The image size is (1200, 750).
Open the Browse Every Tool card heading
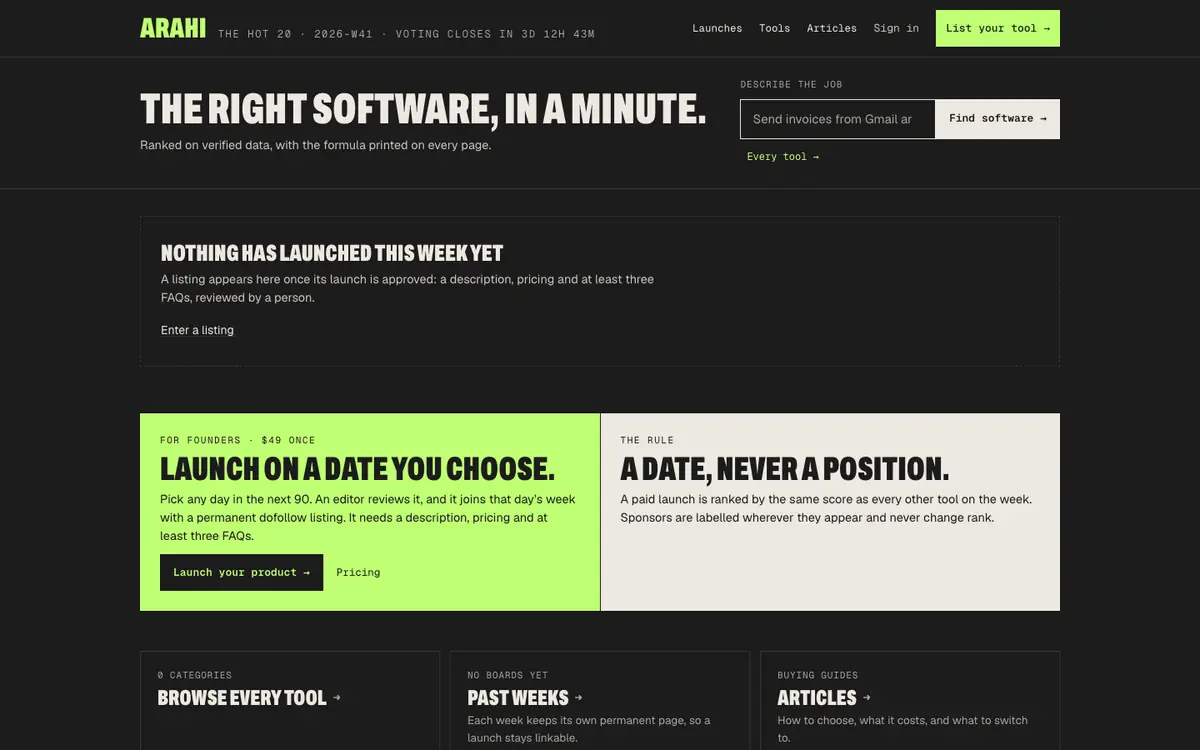click(249, 698)
